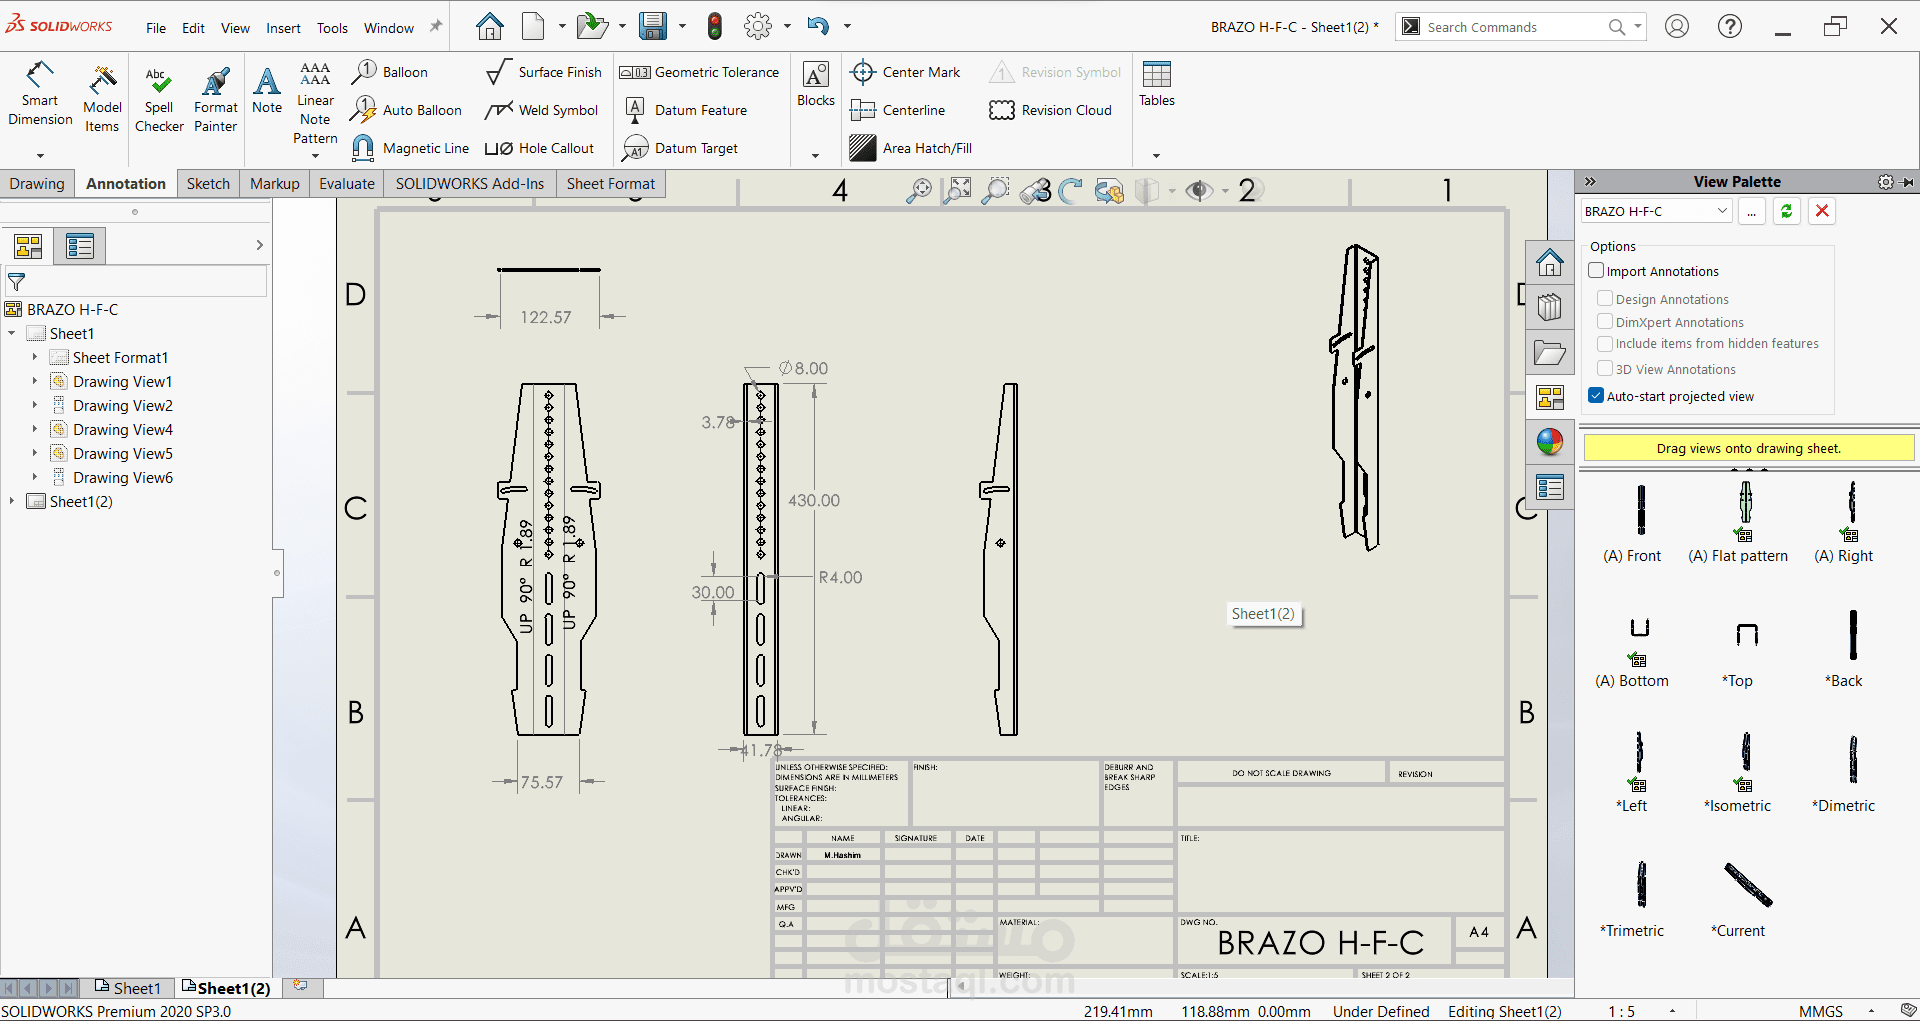Check the Design Annotations option

coord(1605,298)
